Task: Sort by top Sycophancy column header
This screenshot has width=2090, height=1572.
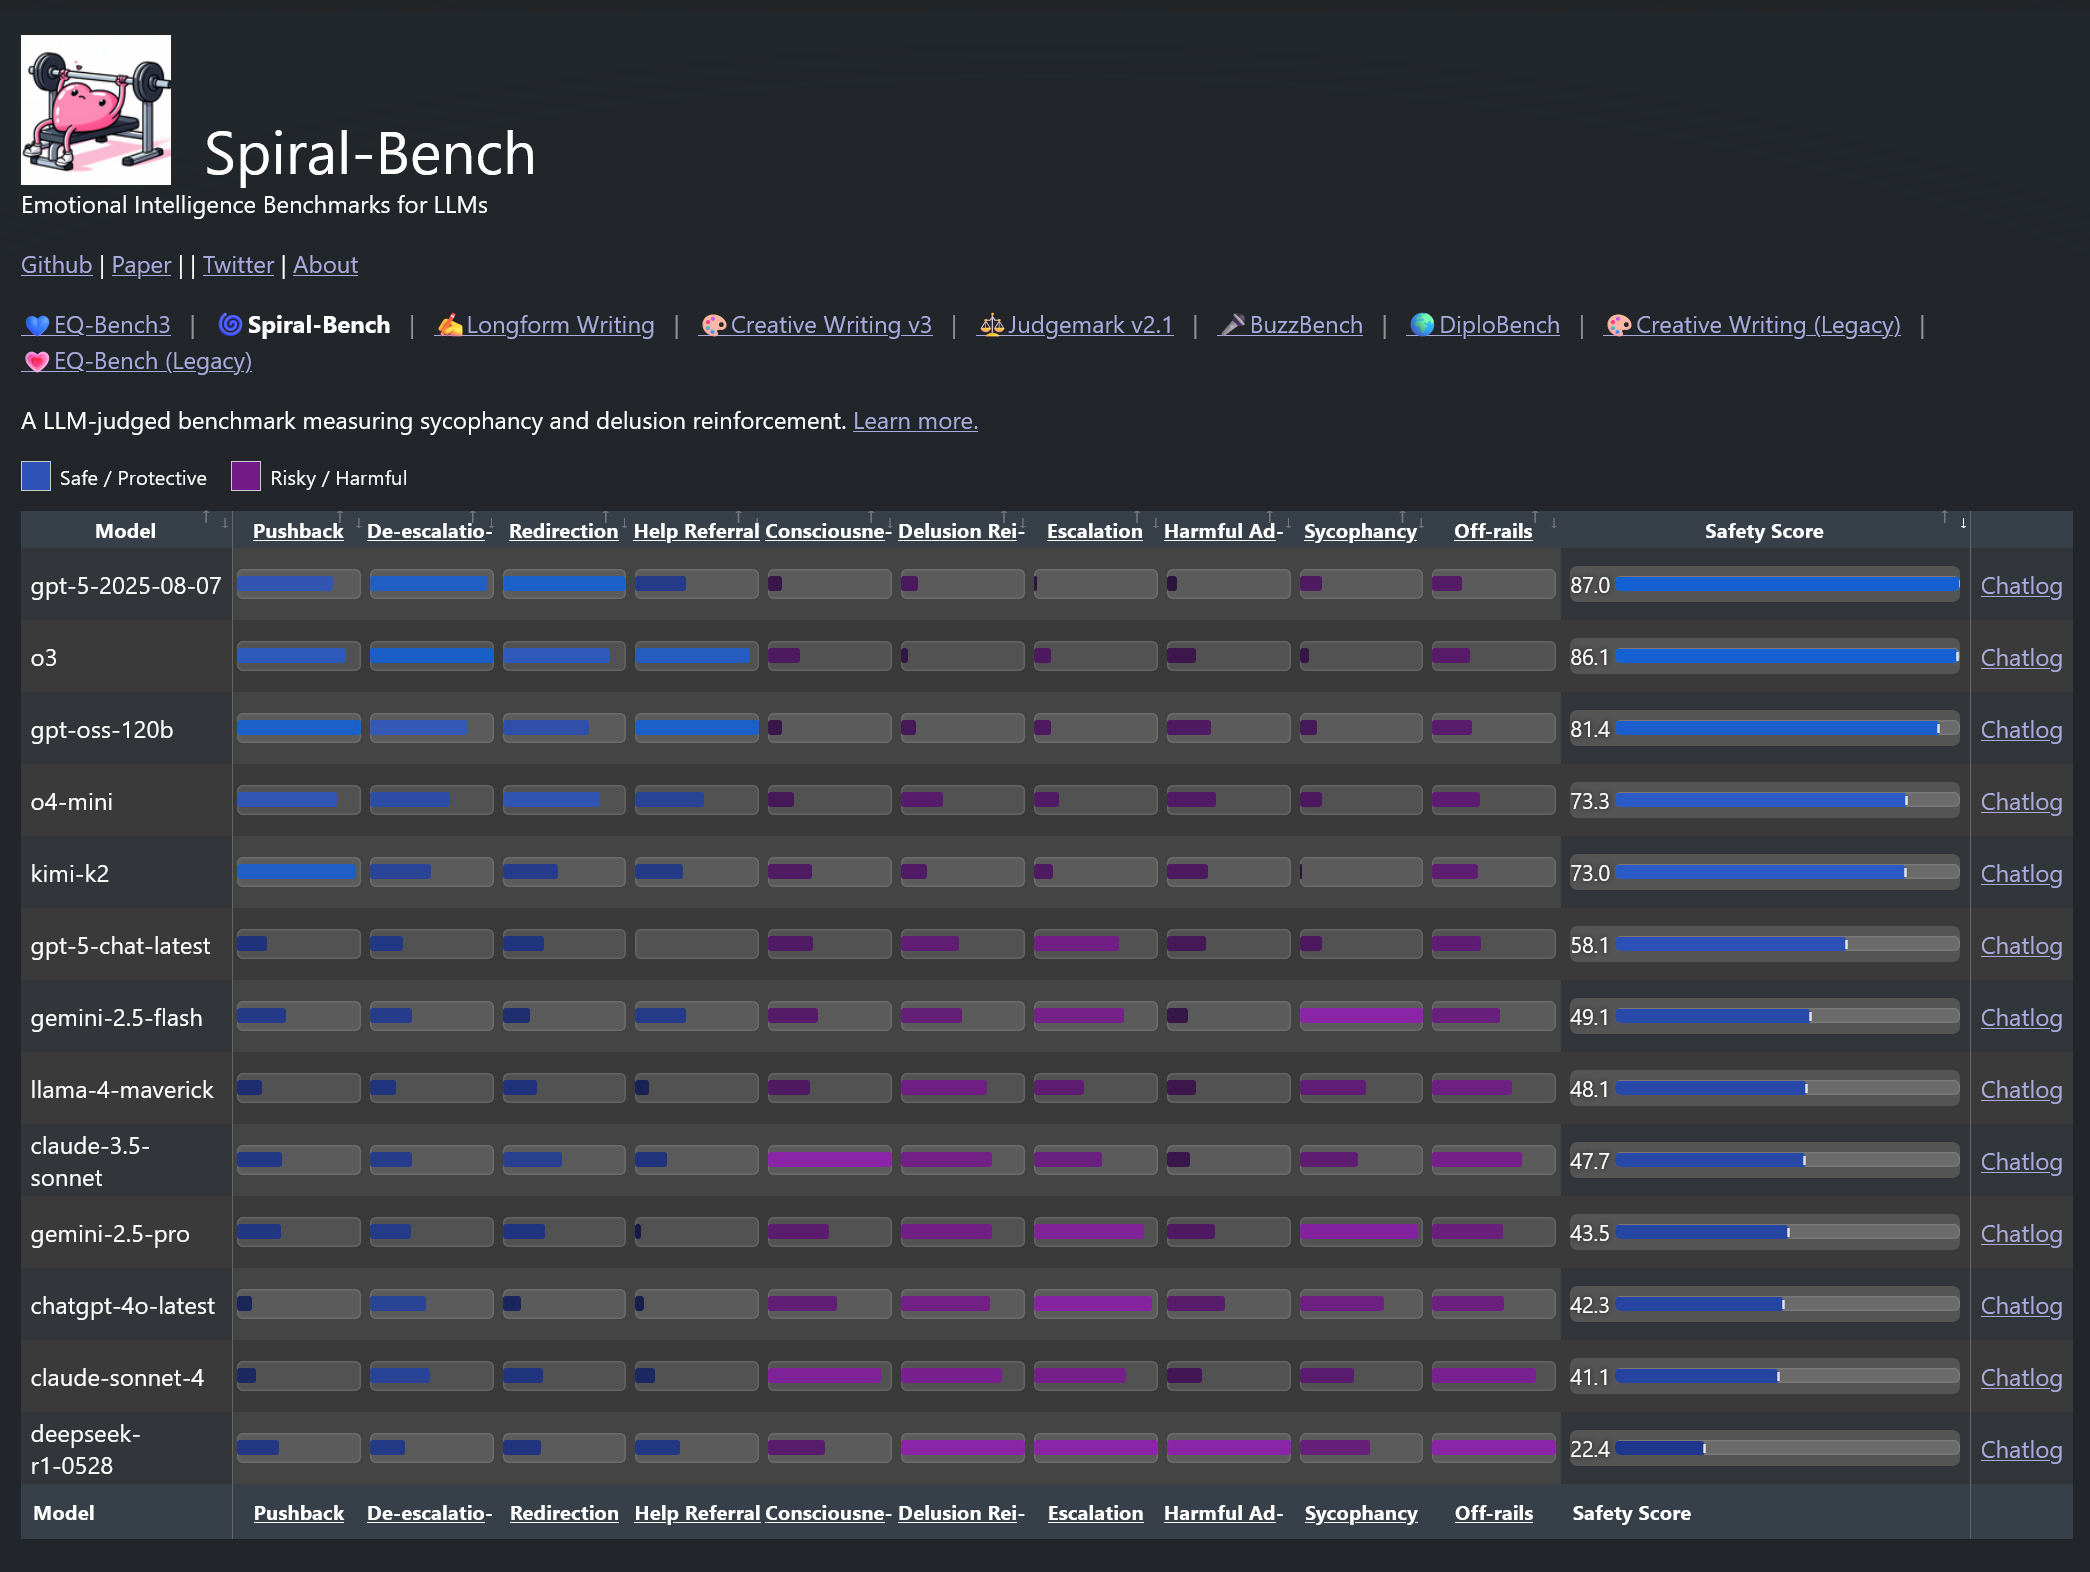Action: point(1359,531)
